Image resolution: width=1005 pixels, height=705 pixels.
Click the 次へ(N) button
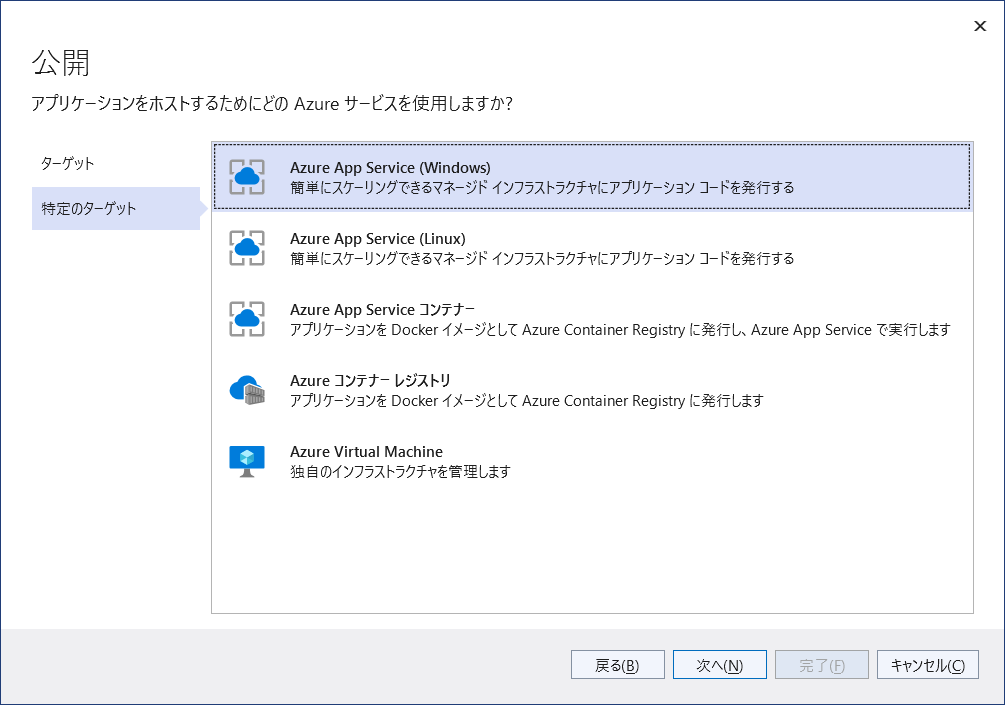(x=719, y=664)
